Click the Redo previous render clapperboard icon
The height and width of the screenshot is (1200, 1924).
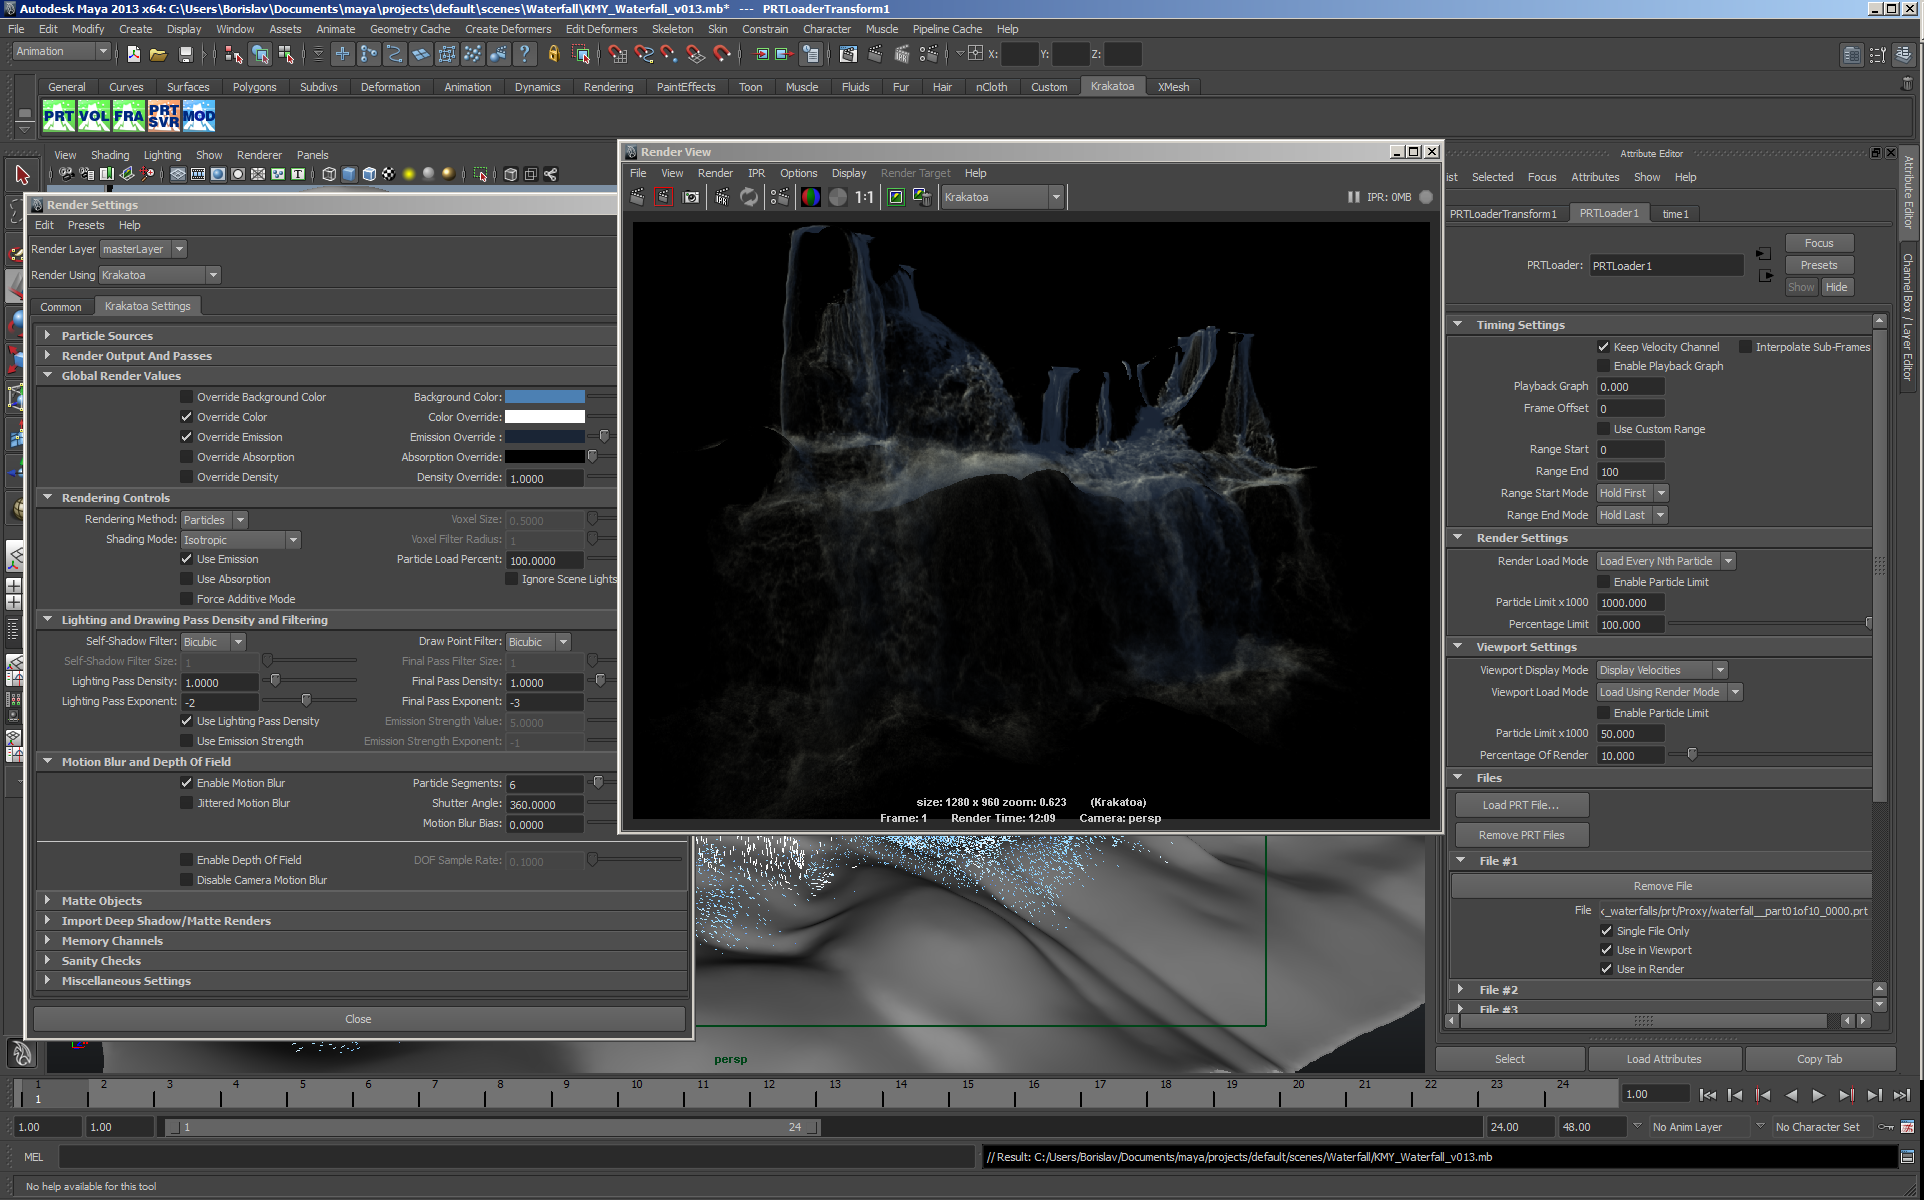click(x=637, y=197)
